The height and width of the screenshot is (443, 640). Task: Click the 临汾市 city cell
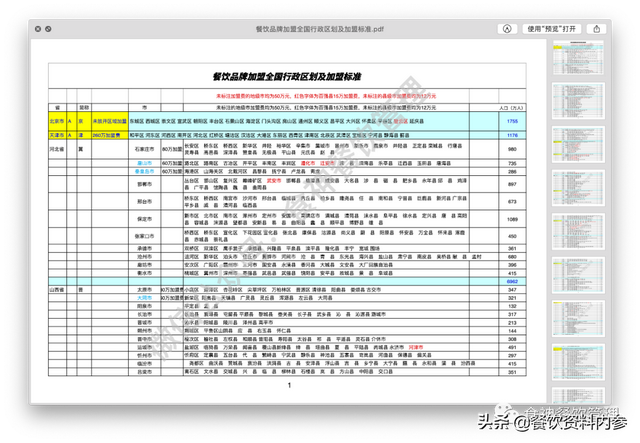144,363
